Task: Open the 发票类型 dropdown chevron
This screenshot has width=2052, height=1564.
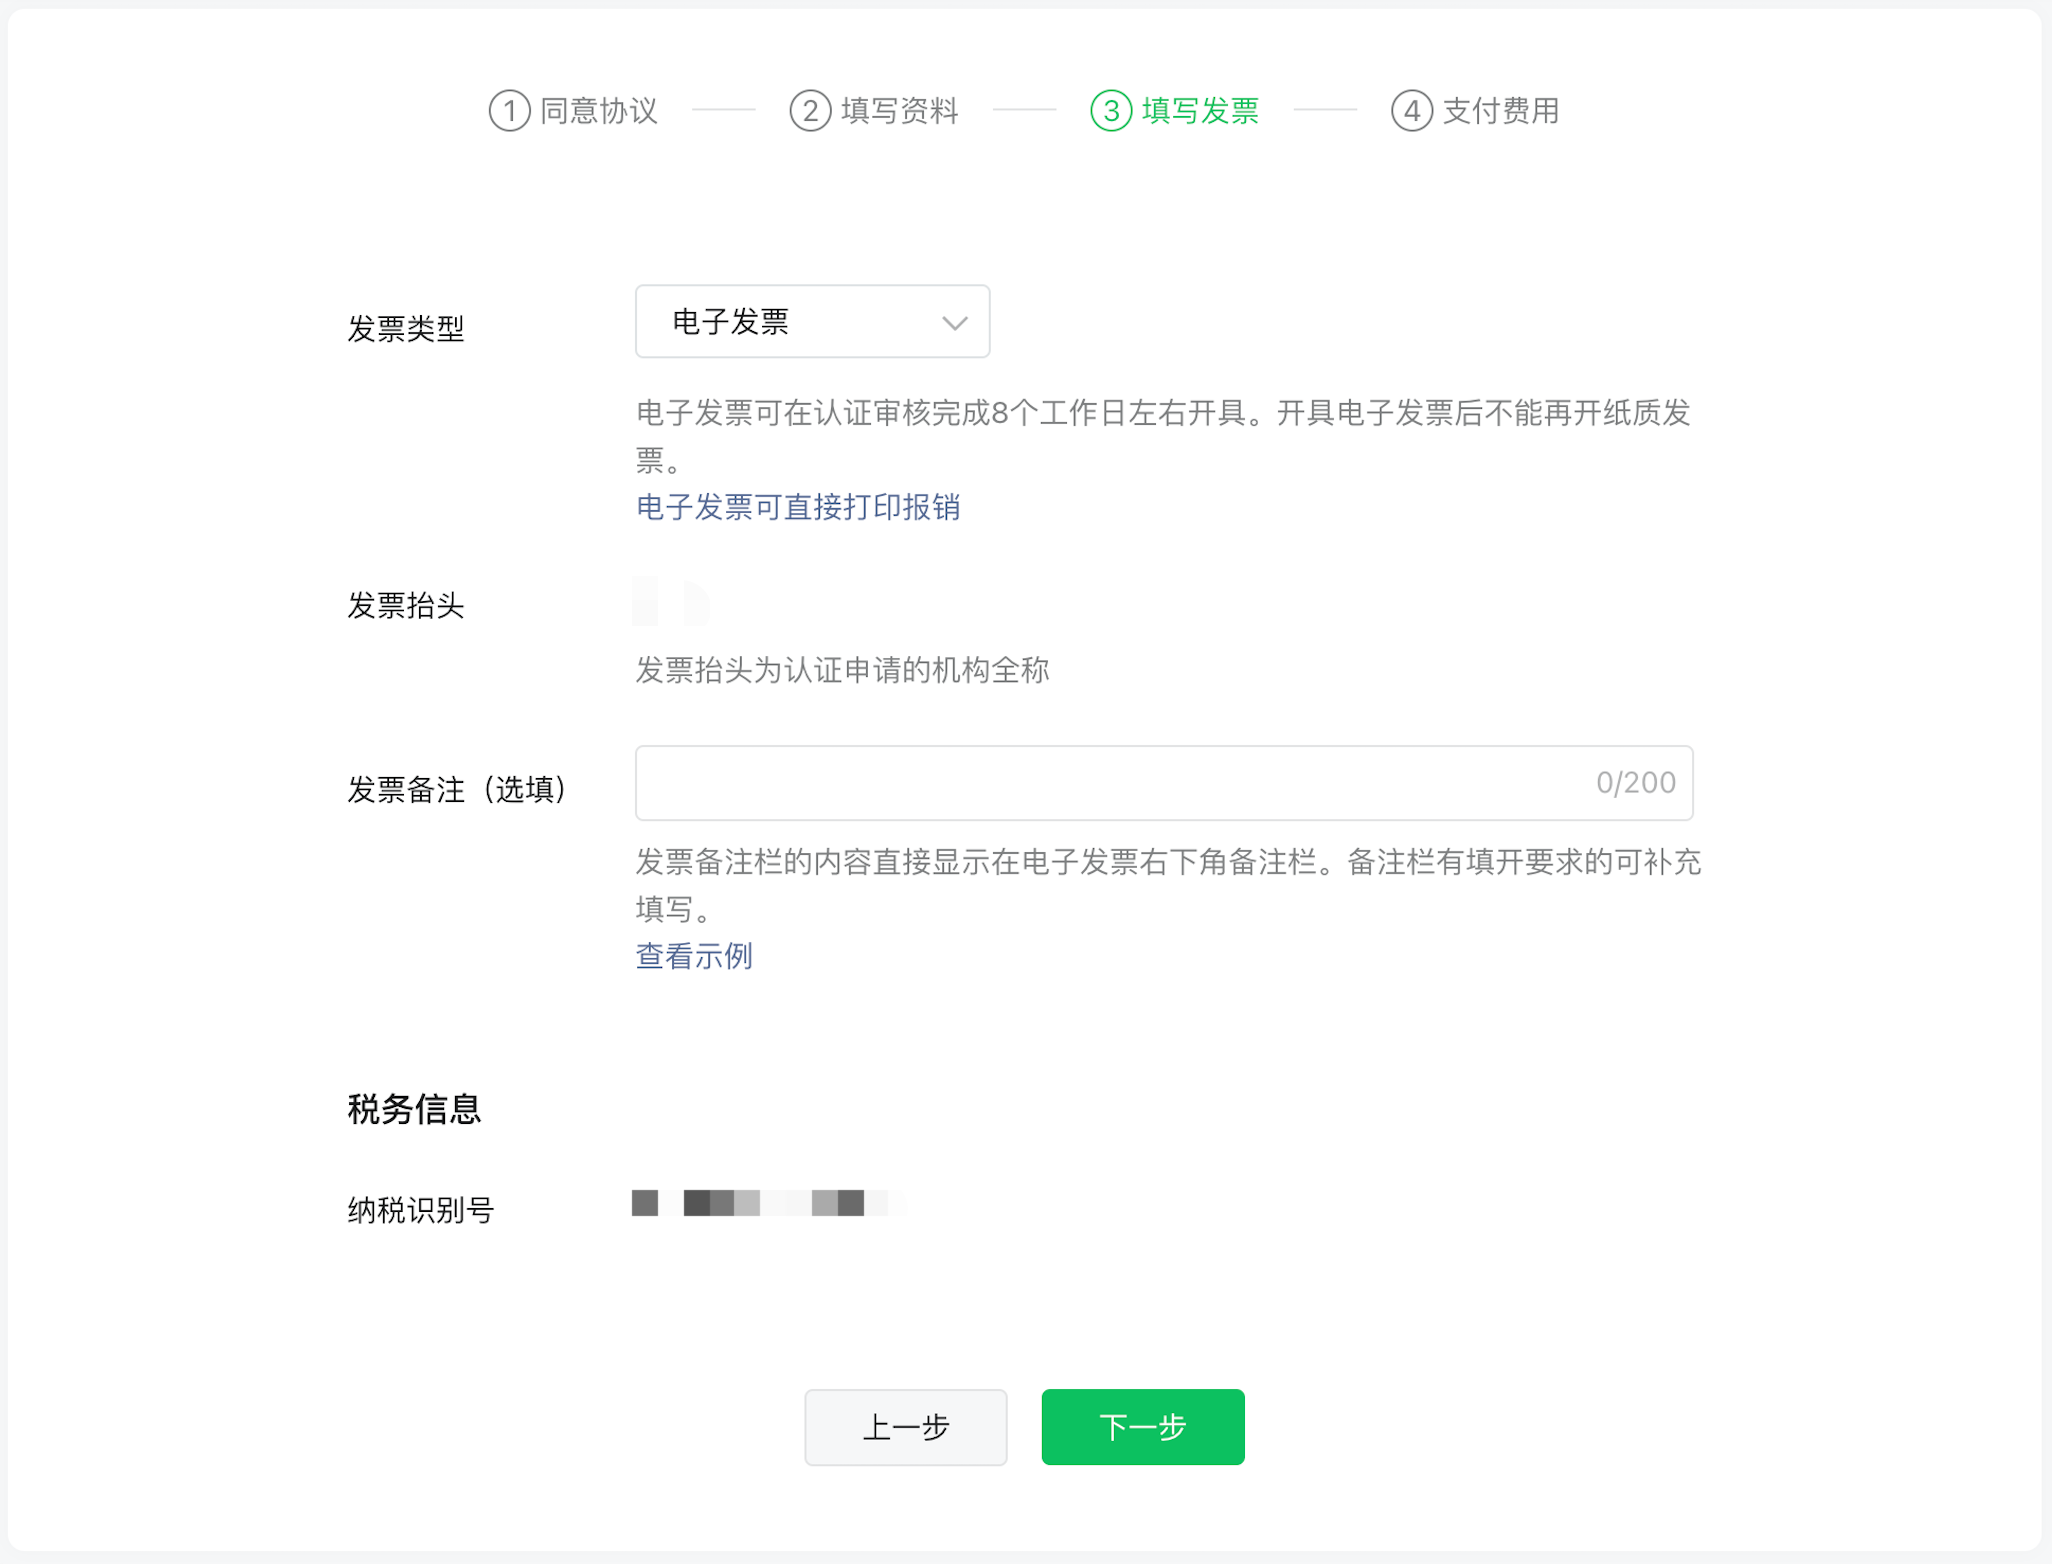Action: 954,323
